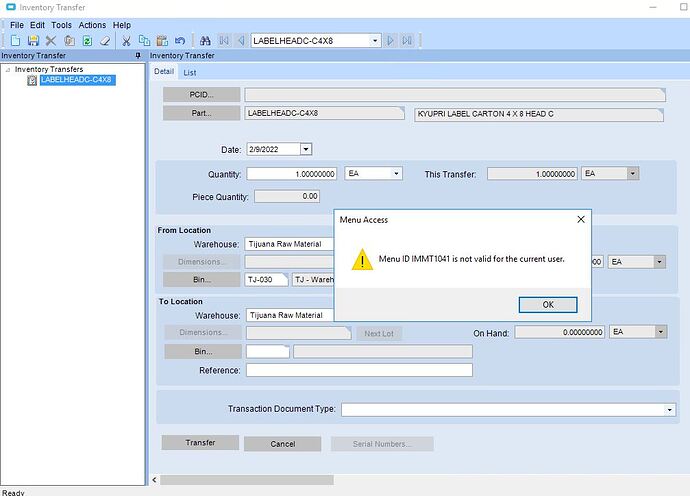The image size is (690, 496).
Task: Select LABELHEADC-C4X8 in the tree
Action: click(77, 80)
